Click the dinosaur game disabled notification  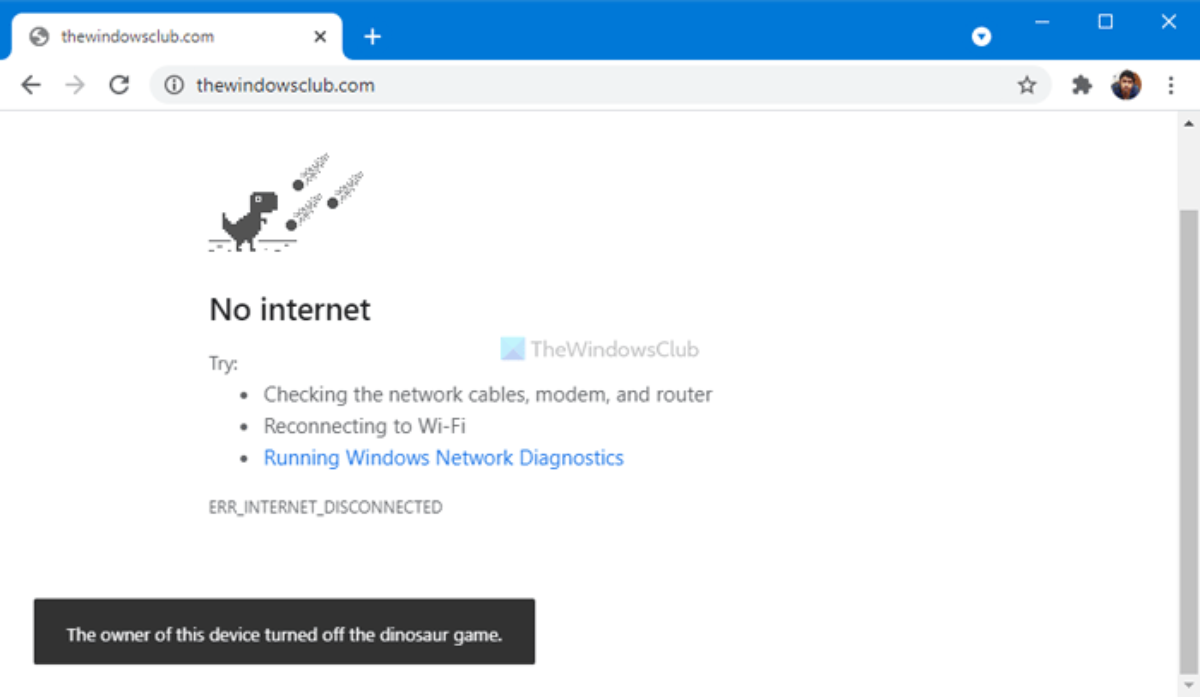284,632
